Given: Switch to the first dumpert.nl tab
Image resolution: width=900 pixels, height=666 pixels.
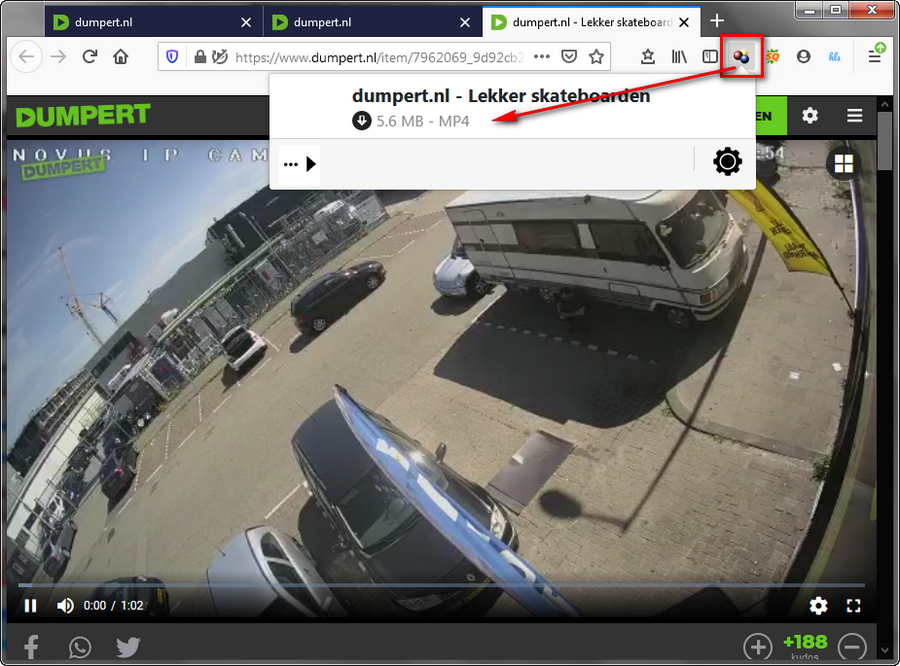Looking at the screenshot, I should [154, 22].
